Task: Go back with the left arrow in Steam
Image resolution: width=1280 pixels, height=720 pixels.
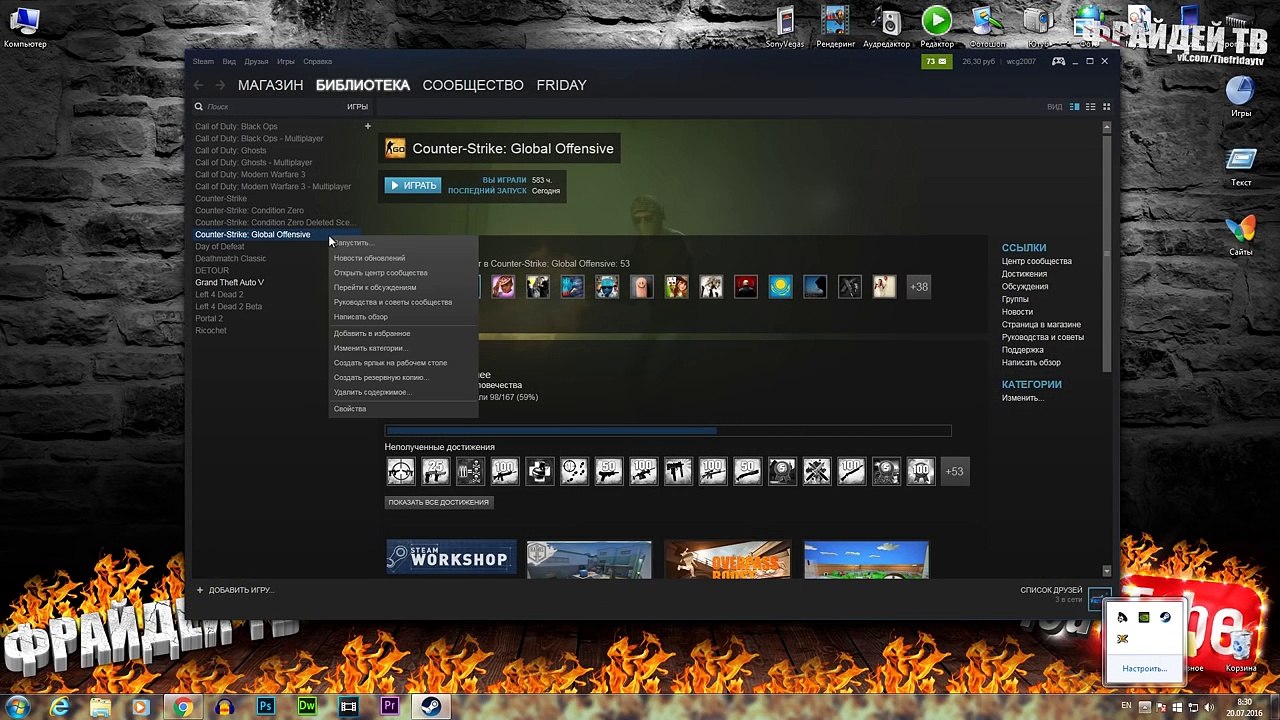Action: 199,85
